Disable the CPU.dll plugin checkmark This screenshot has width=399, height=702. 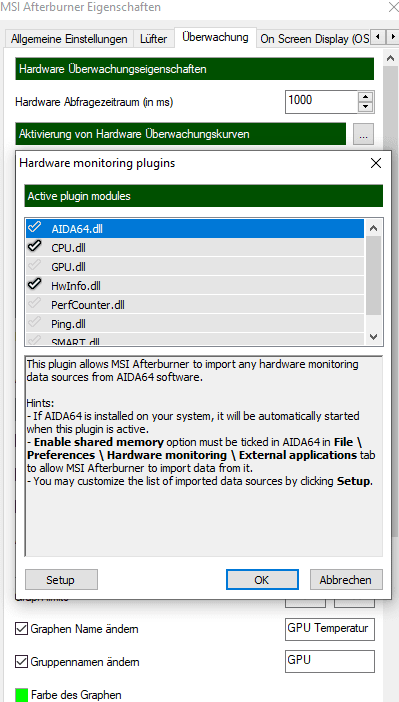(x=34, y=247)
